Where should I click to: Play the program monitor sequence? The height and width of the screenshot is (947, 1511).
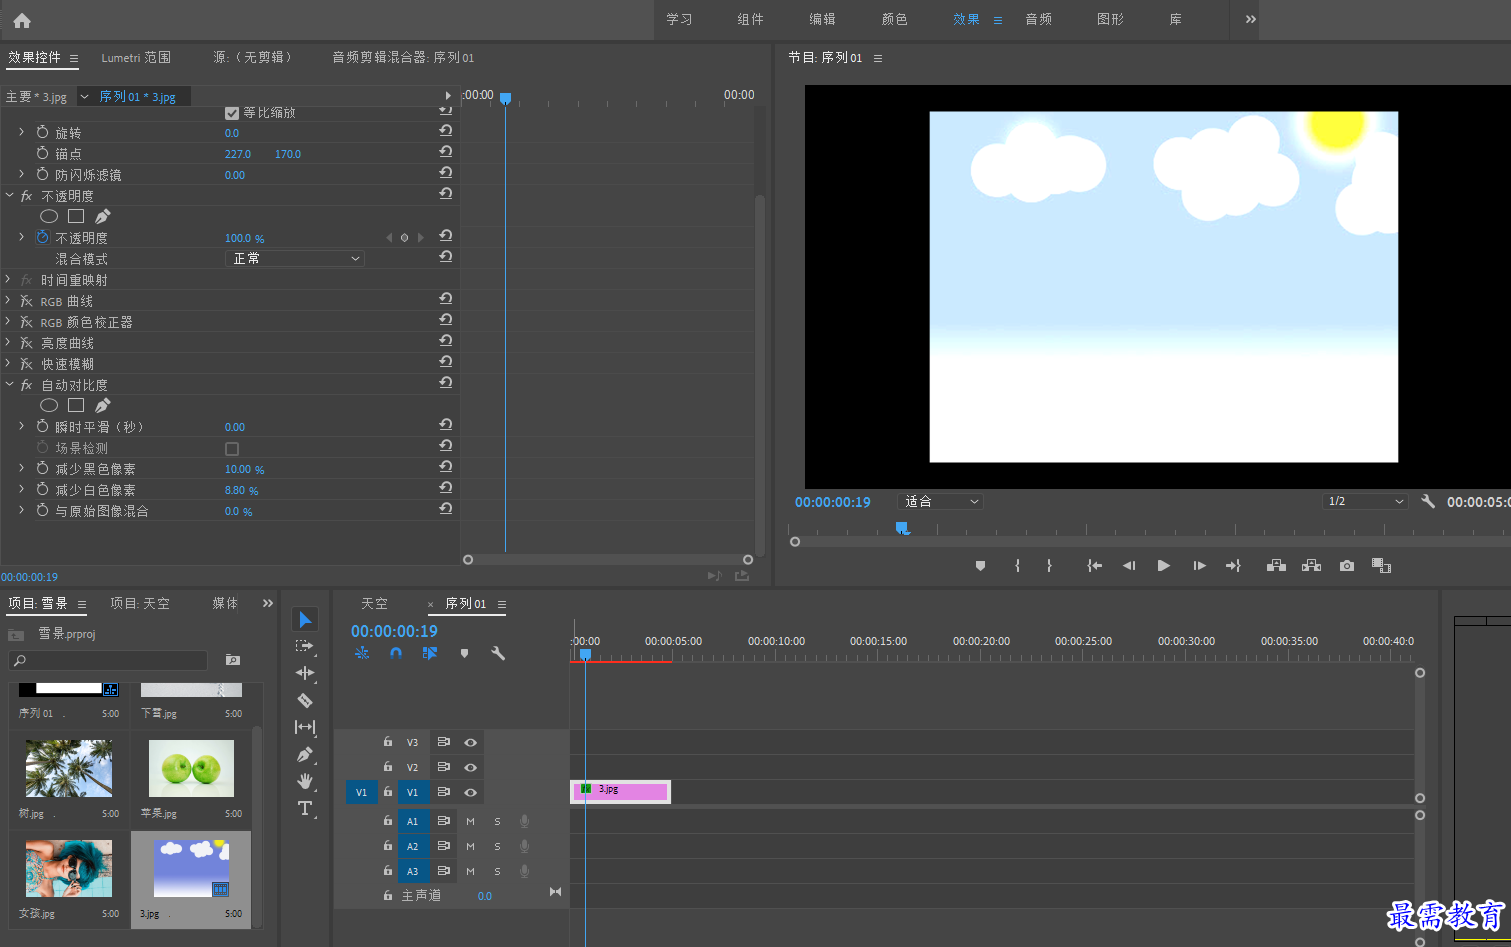[1164, 566]
